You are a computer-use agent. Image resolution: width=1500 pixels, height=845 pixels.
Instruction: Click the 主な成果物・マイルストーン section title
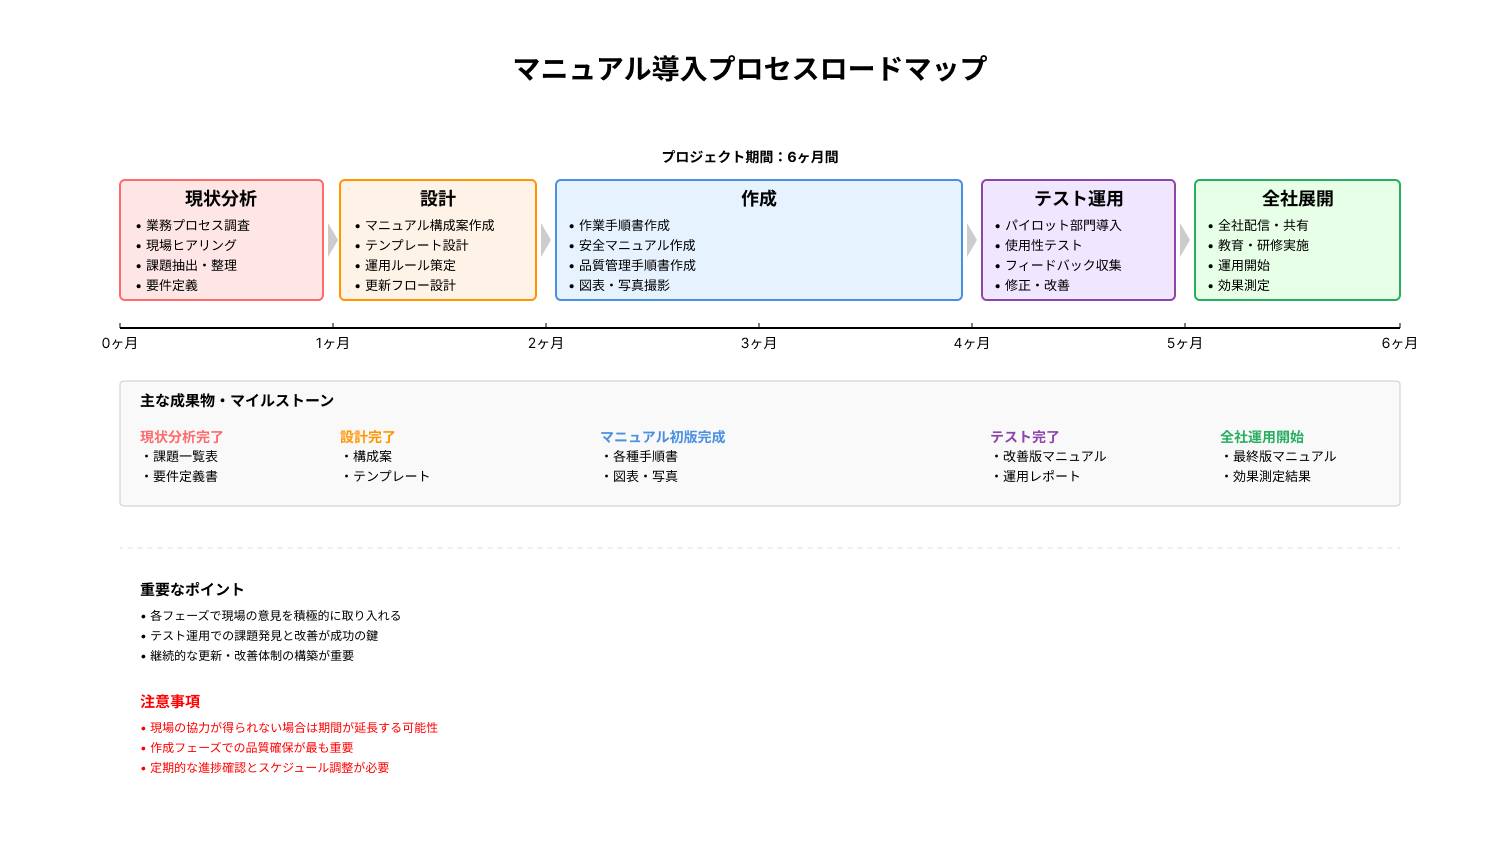pyautogui.click(x=237, y=401)
